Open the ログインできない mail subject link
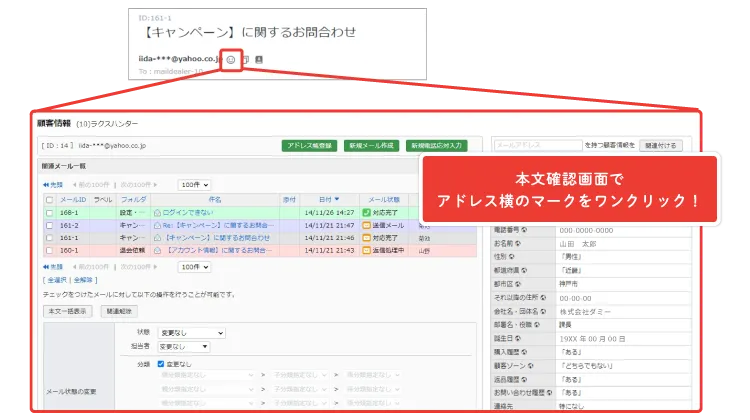Screen dimensions: 750x420 click(188, 212)
